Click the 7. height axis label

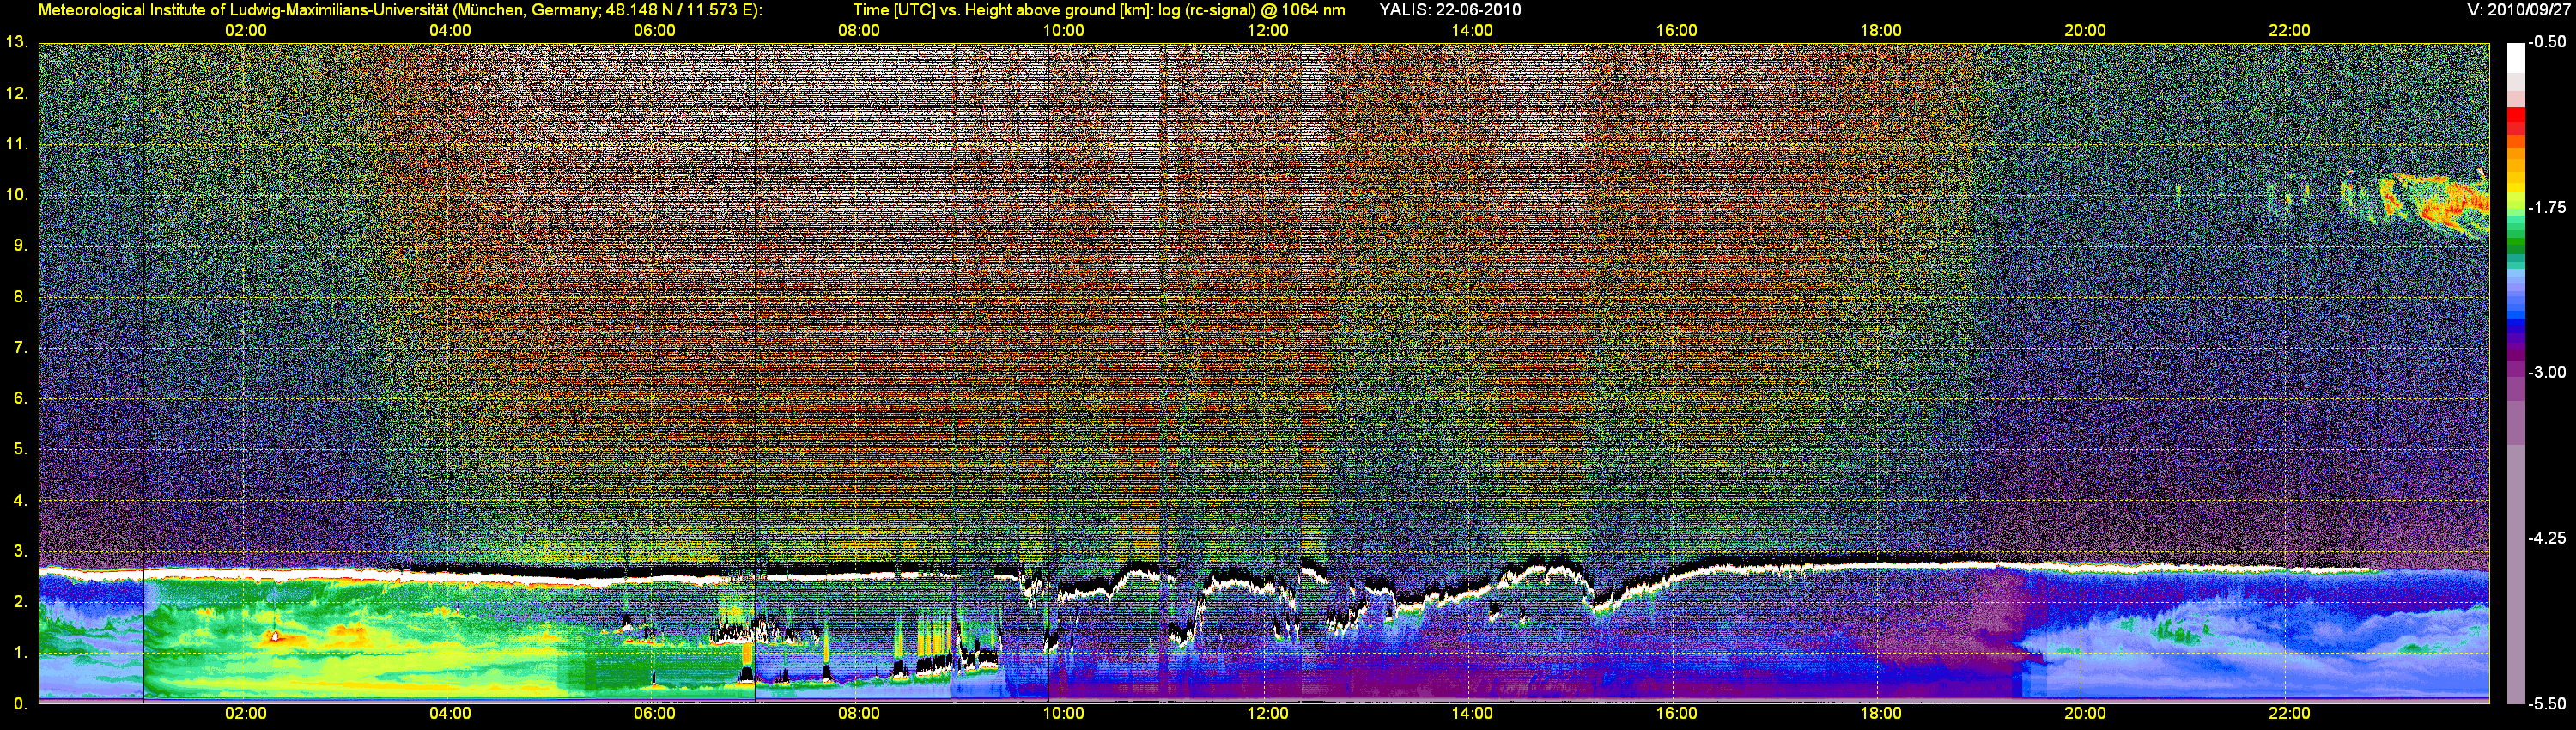coord(20,347)
